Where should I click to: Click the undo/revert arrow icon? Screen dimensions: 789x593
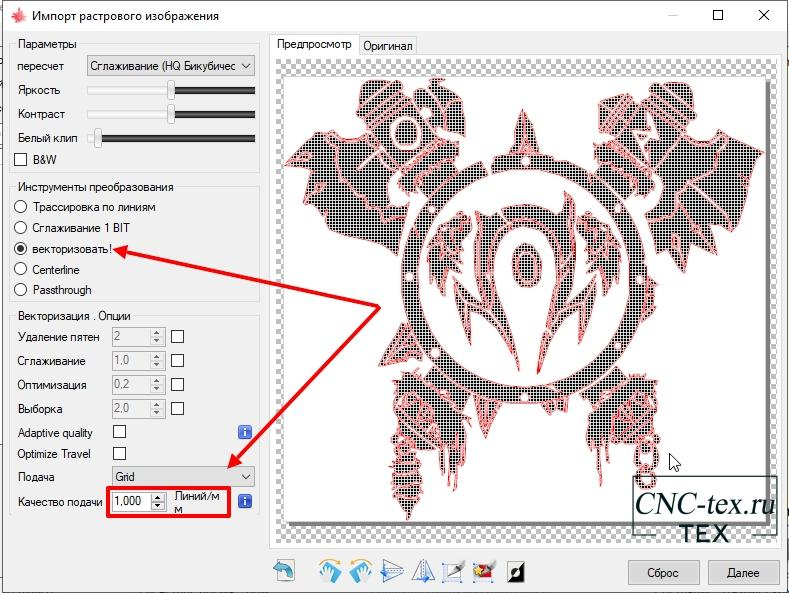[284, 571]
